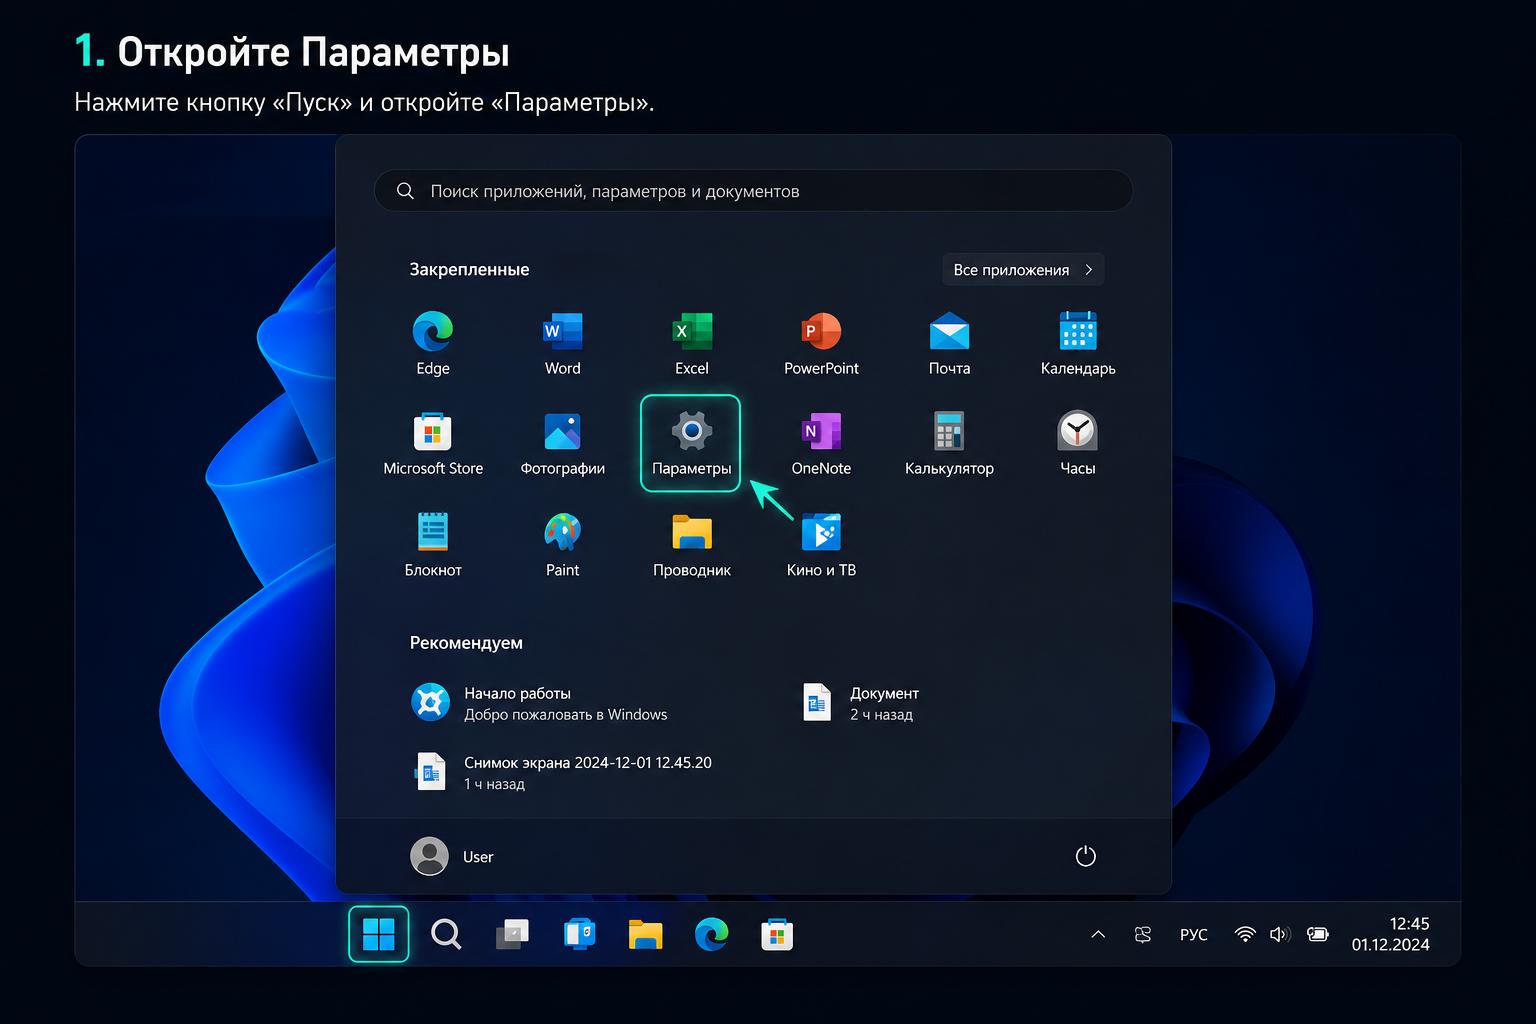Open File Explorer on the taskbar
1536x1024 pixels.
(x=646, y=934)
